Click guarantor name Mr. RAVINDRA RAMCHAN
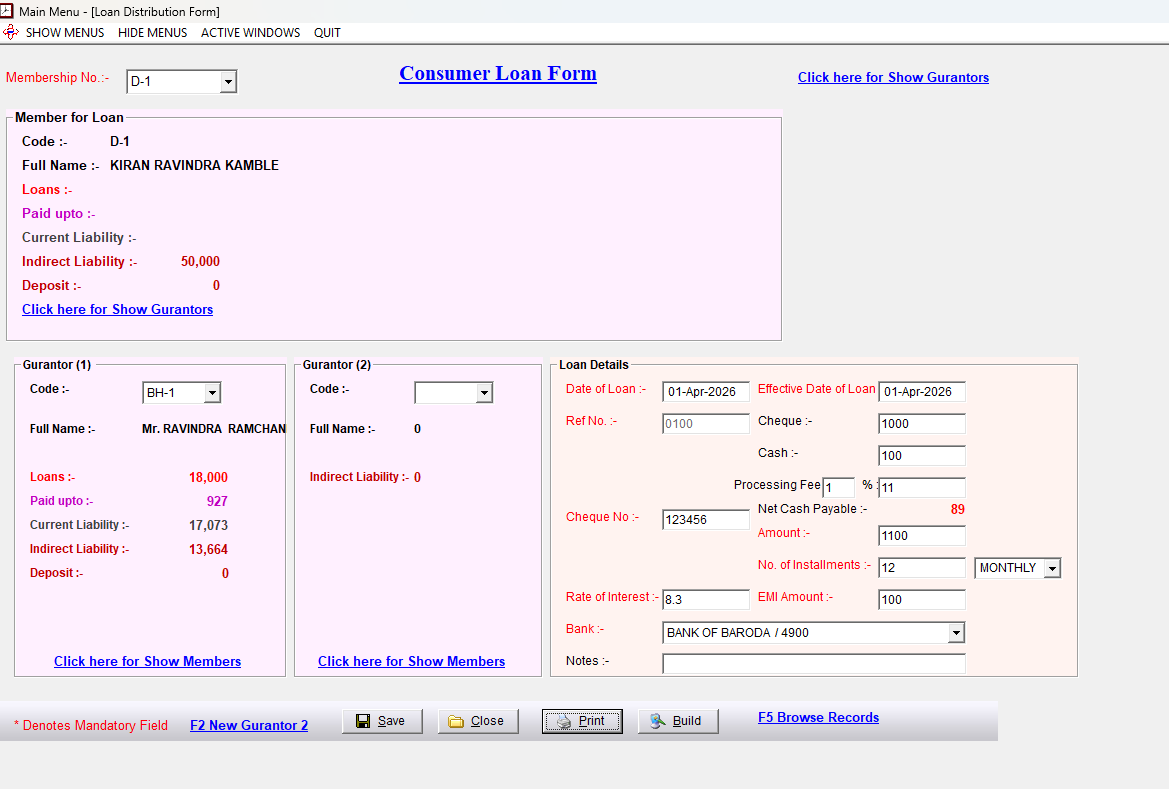 point(213,429)
